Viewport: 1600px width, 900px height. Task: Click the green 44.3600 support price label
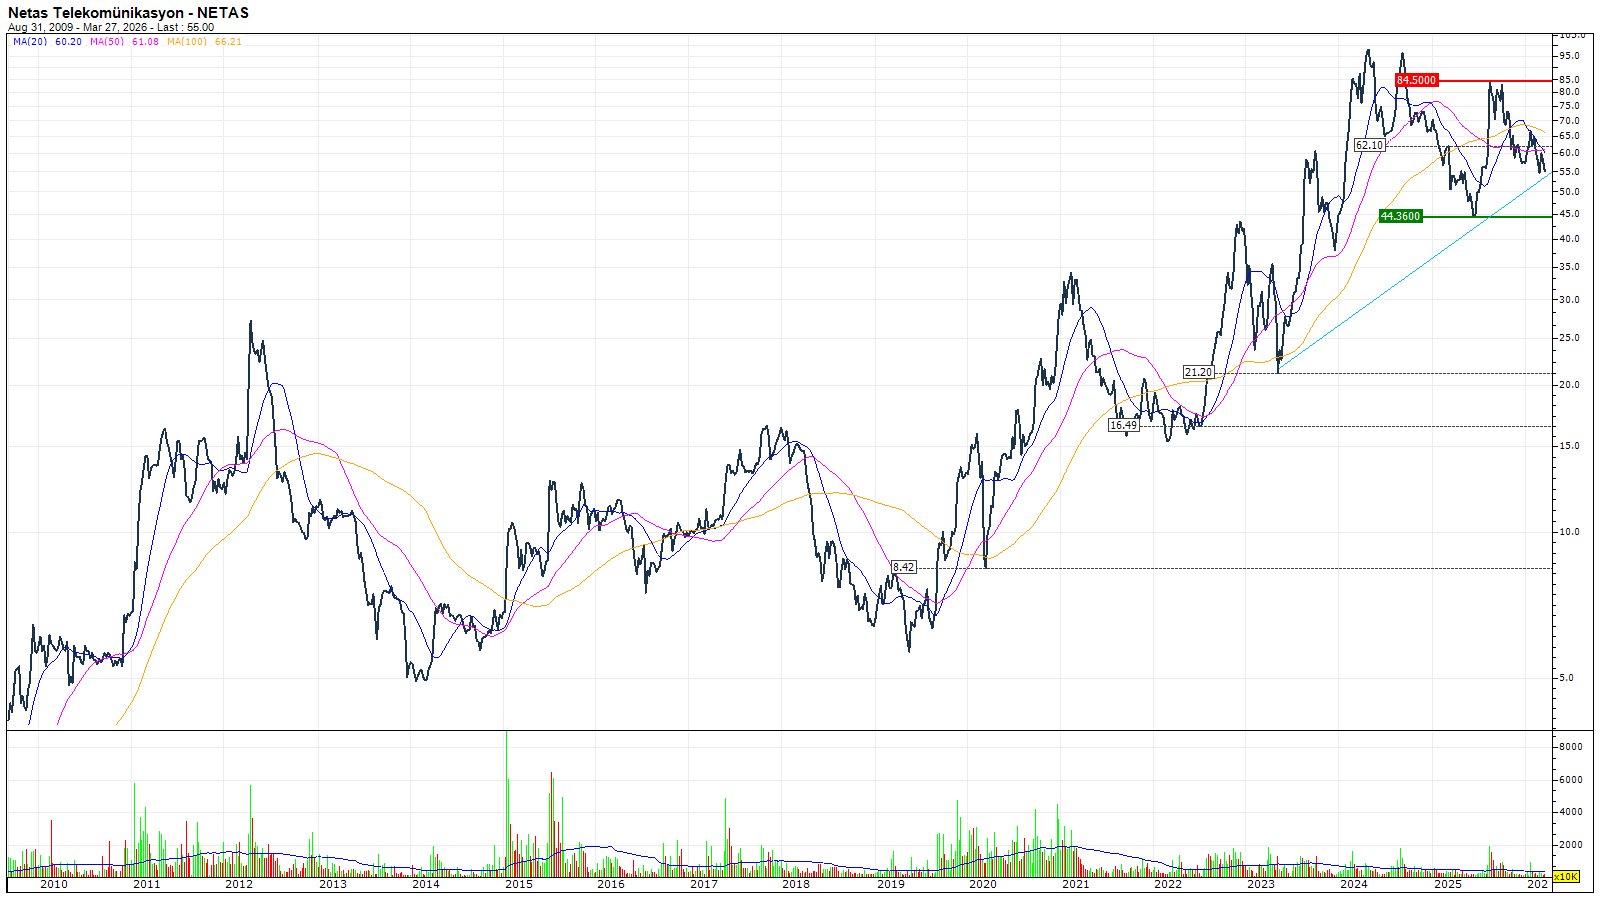(x=1400, y=216)
